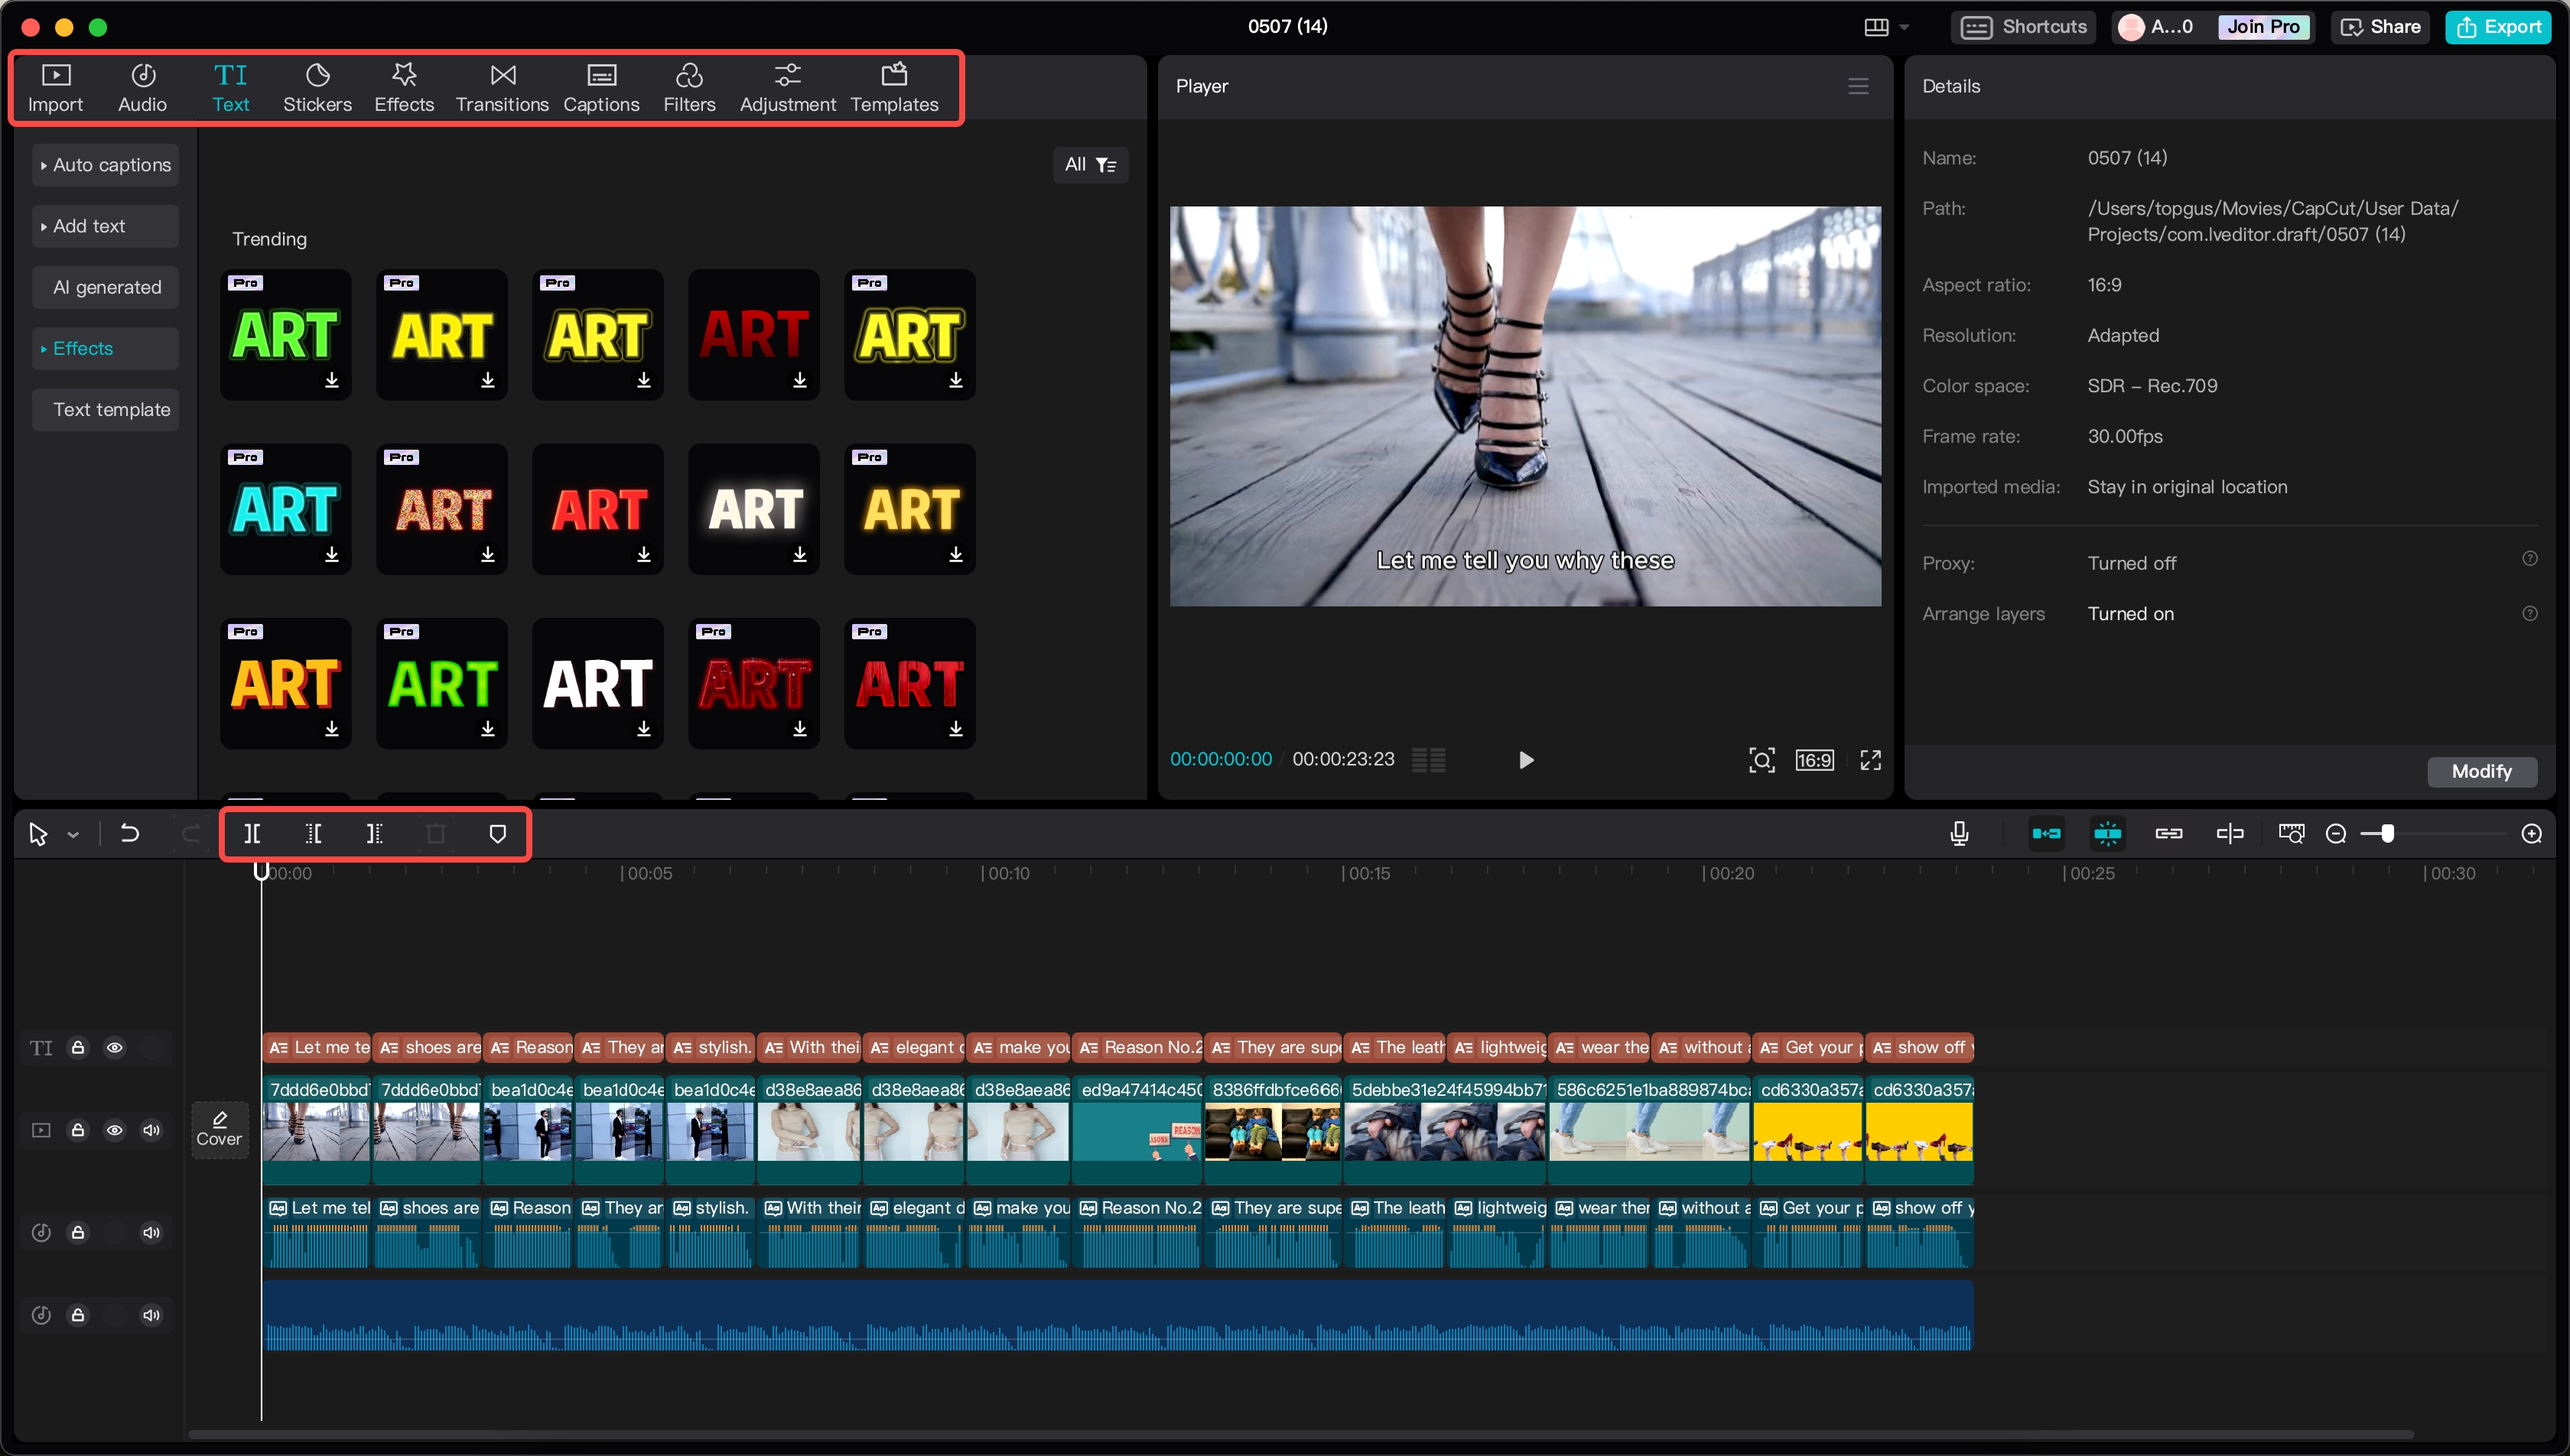This screenshot has height=1456, width=2570.
Task: Open the Transitions panel
Action: (x=502, y=87)
